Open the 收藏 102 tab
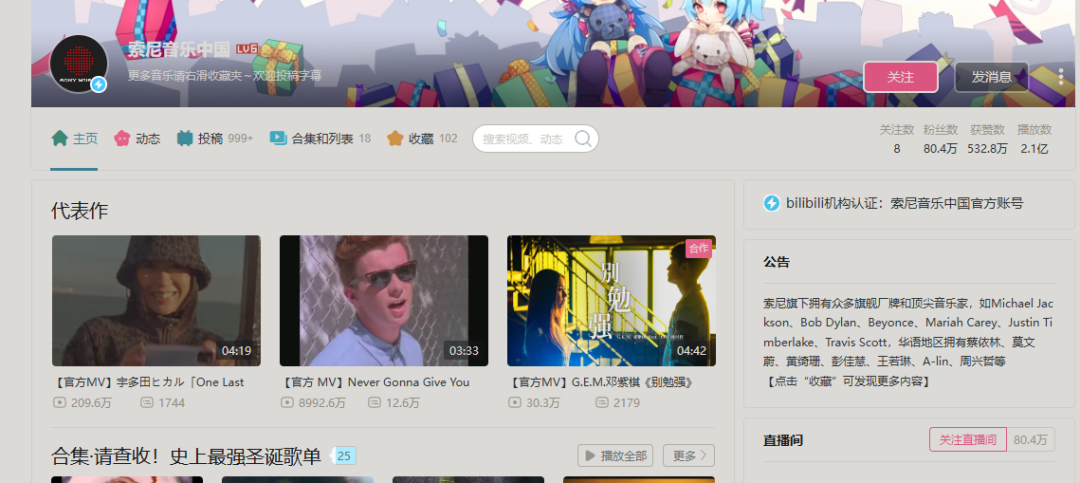 [x=422, y=138]
